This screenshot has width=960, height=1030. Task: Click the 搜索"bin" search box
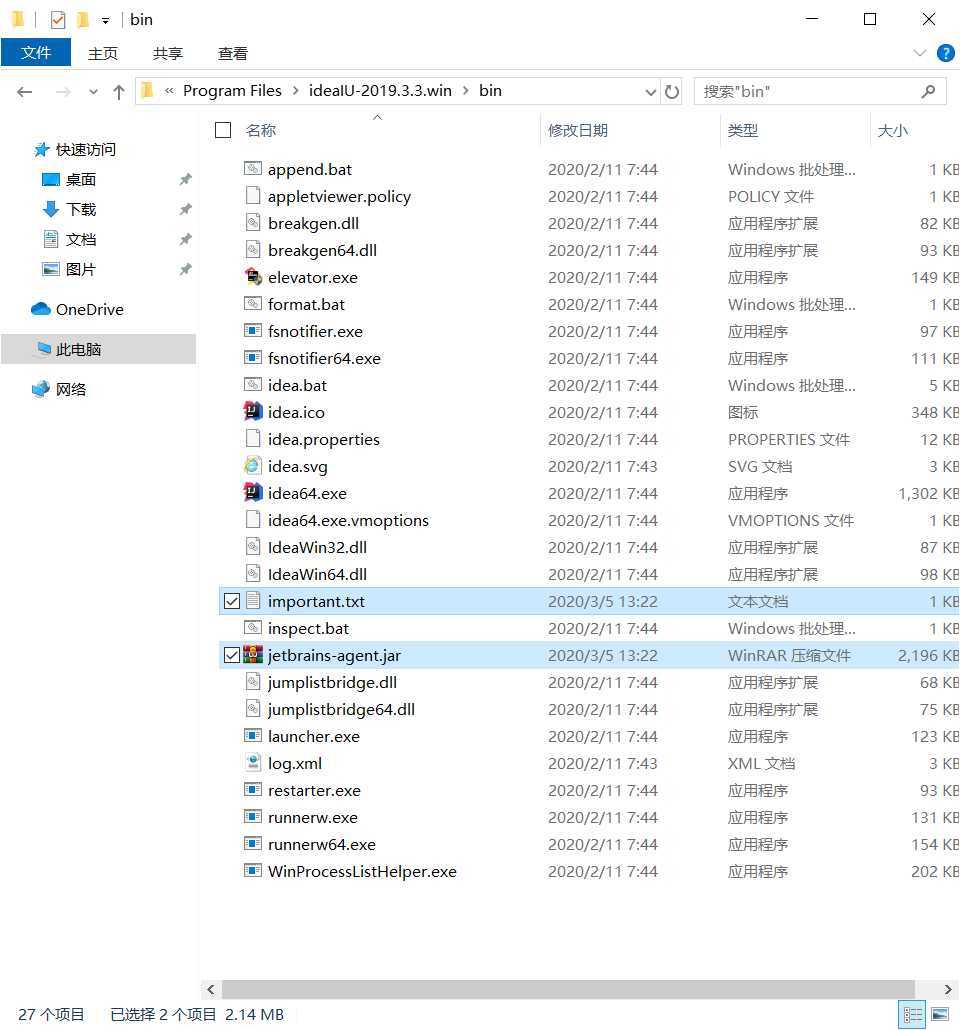point(819,91)
